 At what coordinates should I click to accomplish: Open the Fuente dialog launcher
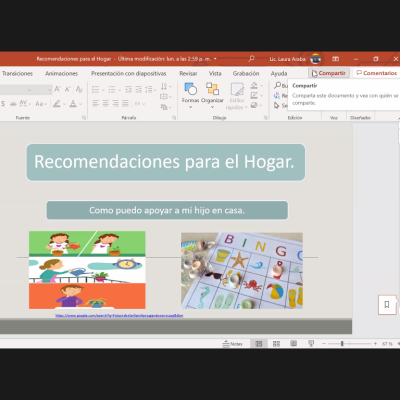[x=84, y=118]
